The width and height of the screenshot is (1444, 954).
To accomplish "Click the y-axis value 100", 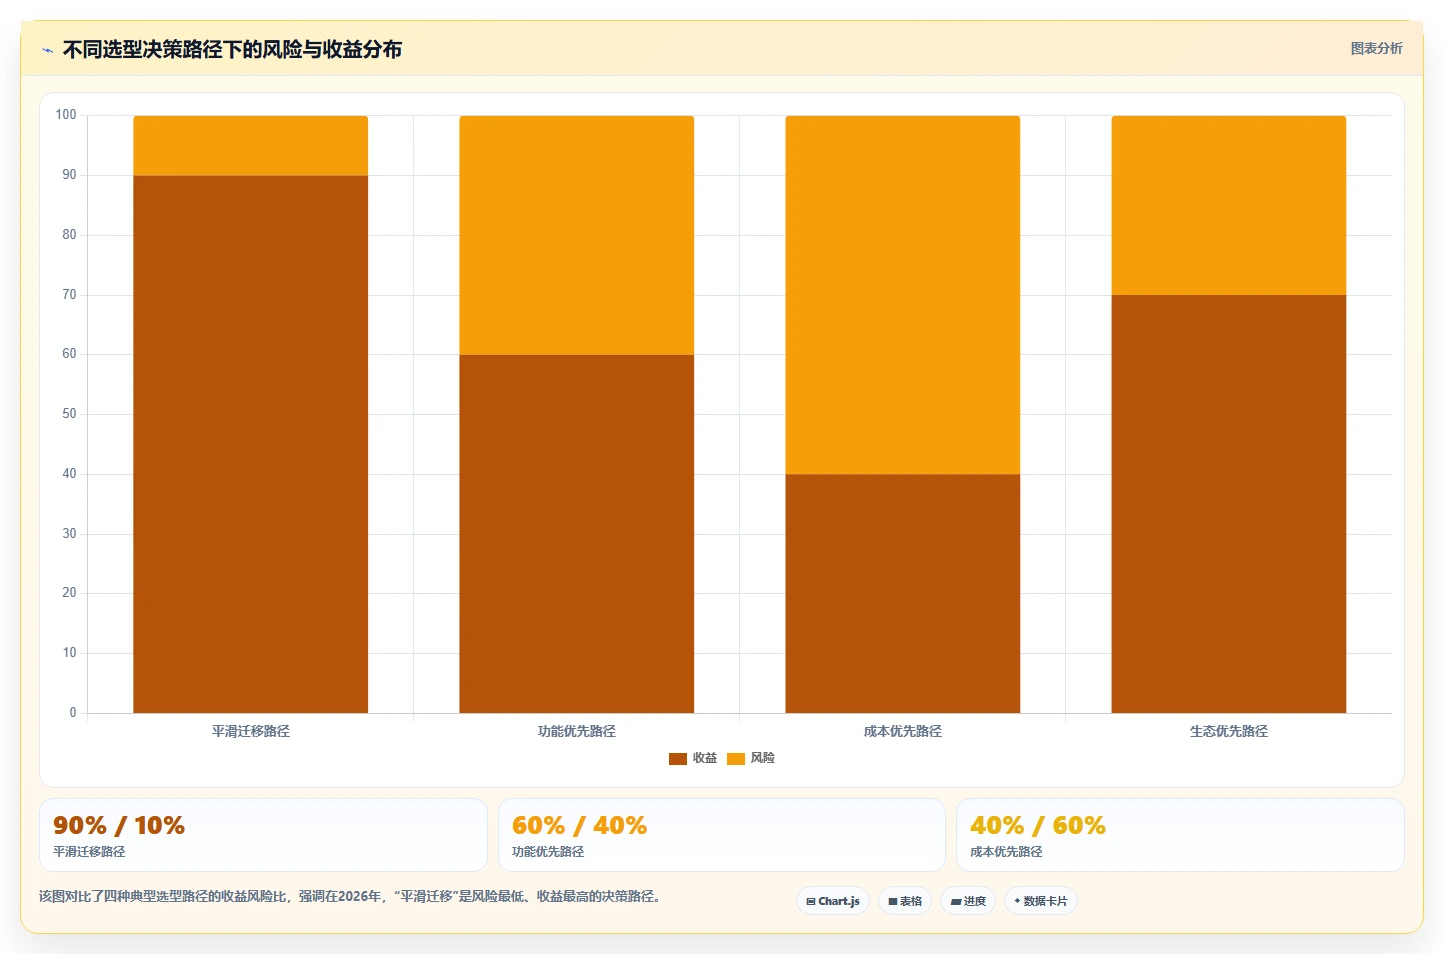I will (66, 115).
